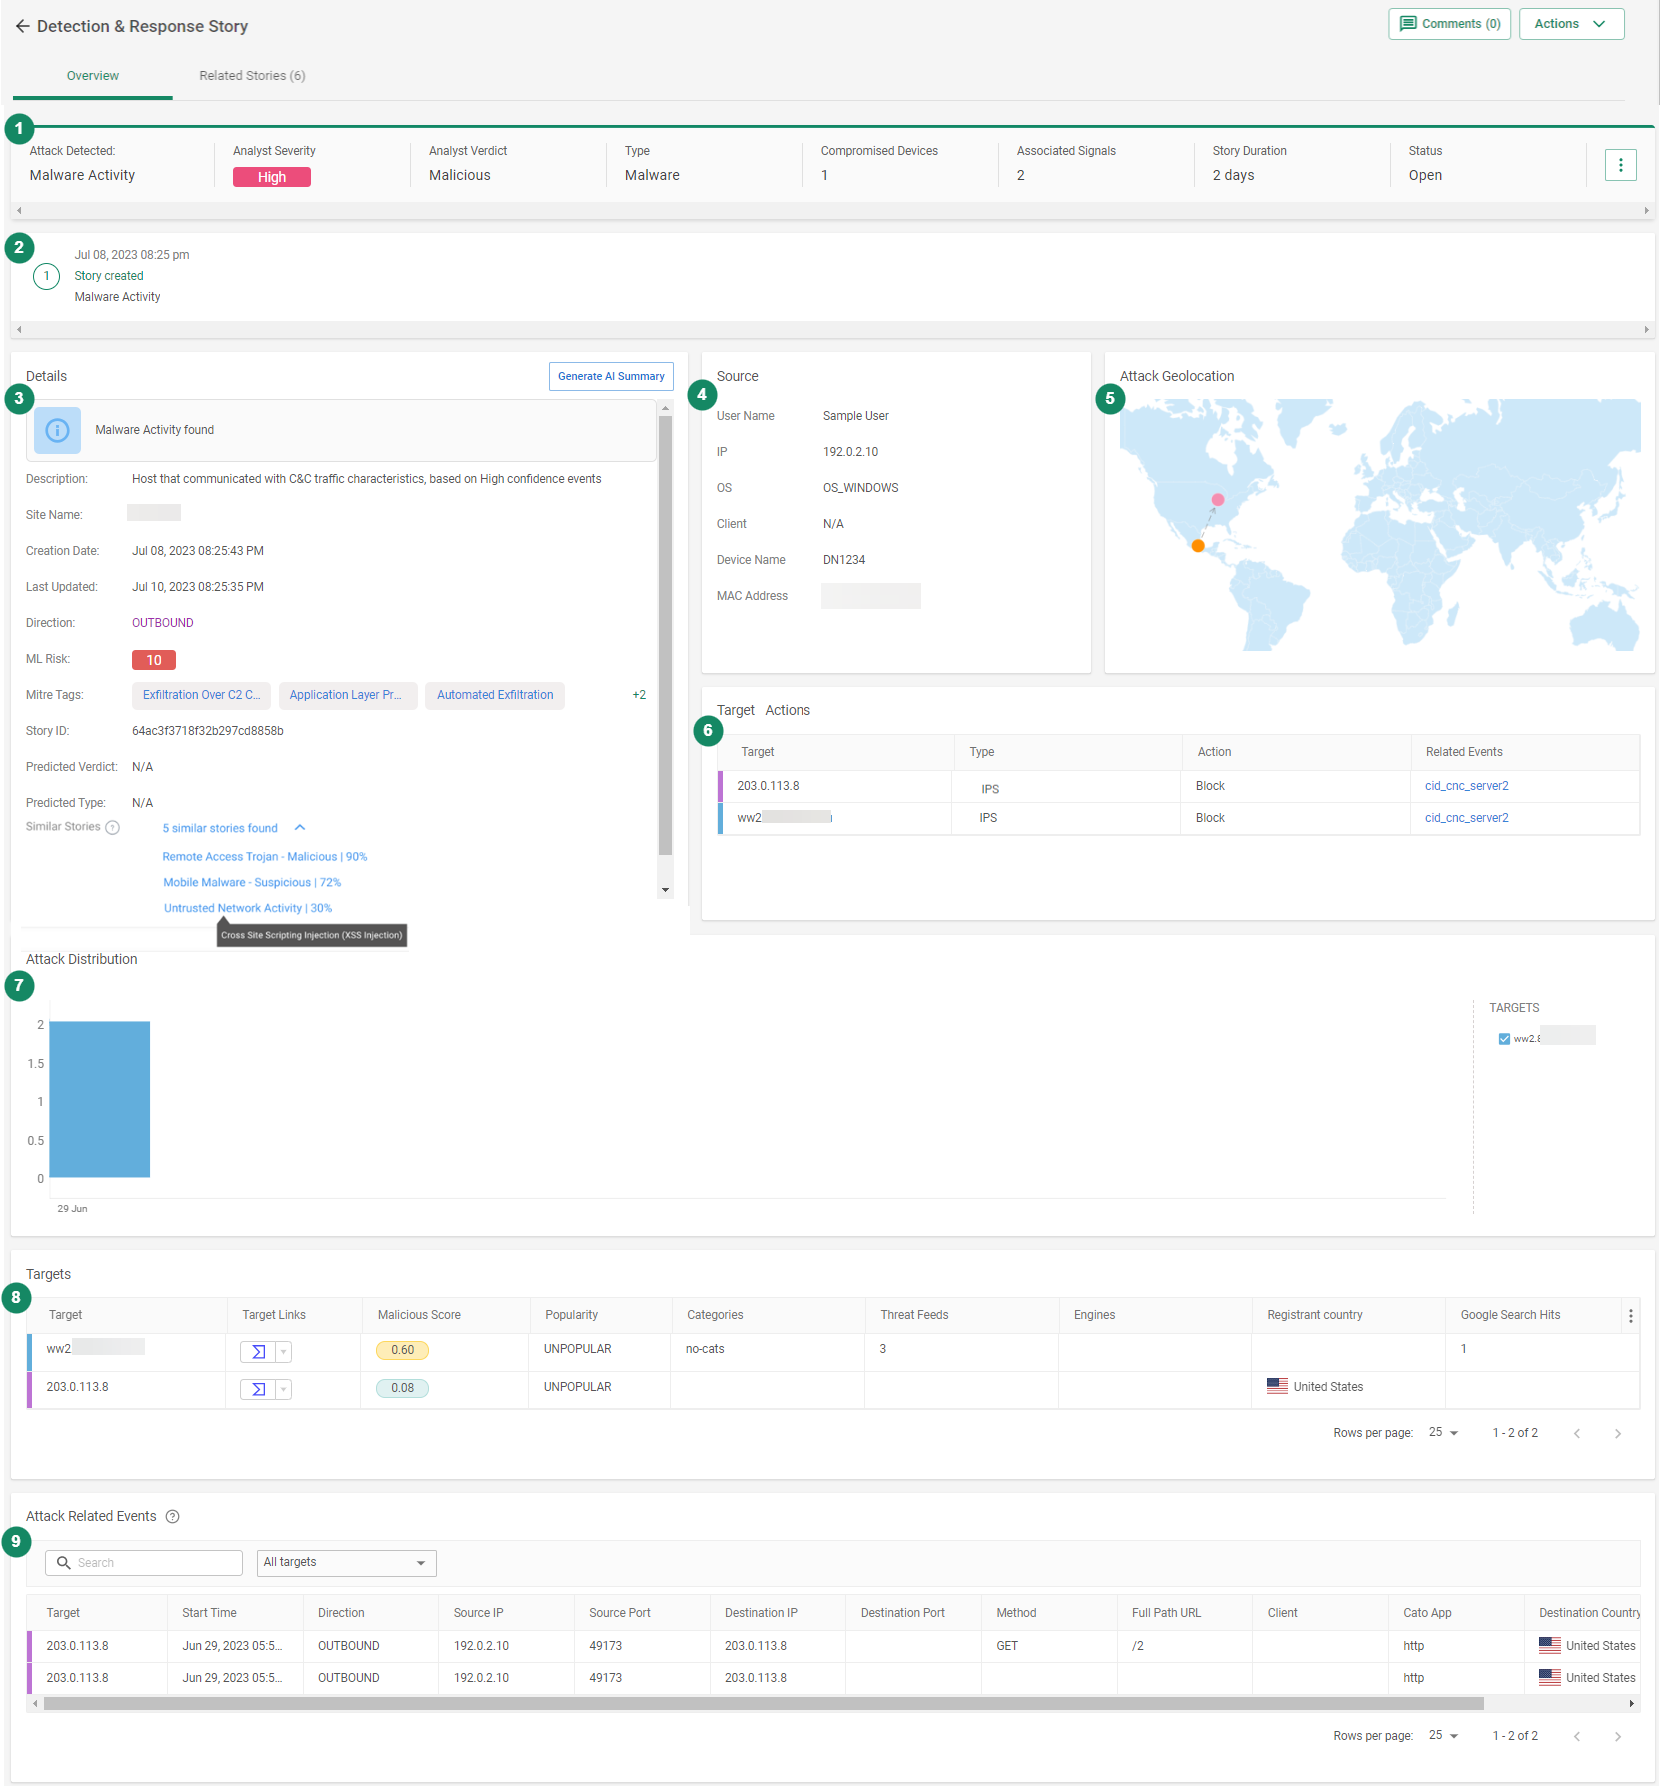Click the pink destination marker on the map
Image resolution: width=1660 pixels, height=1786 pixels.
click(1218, 500)
